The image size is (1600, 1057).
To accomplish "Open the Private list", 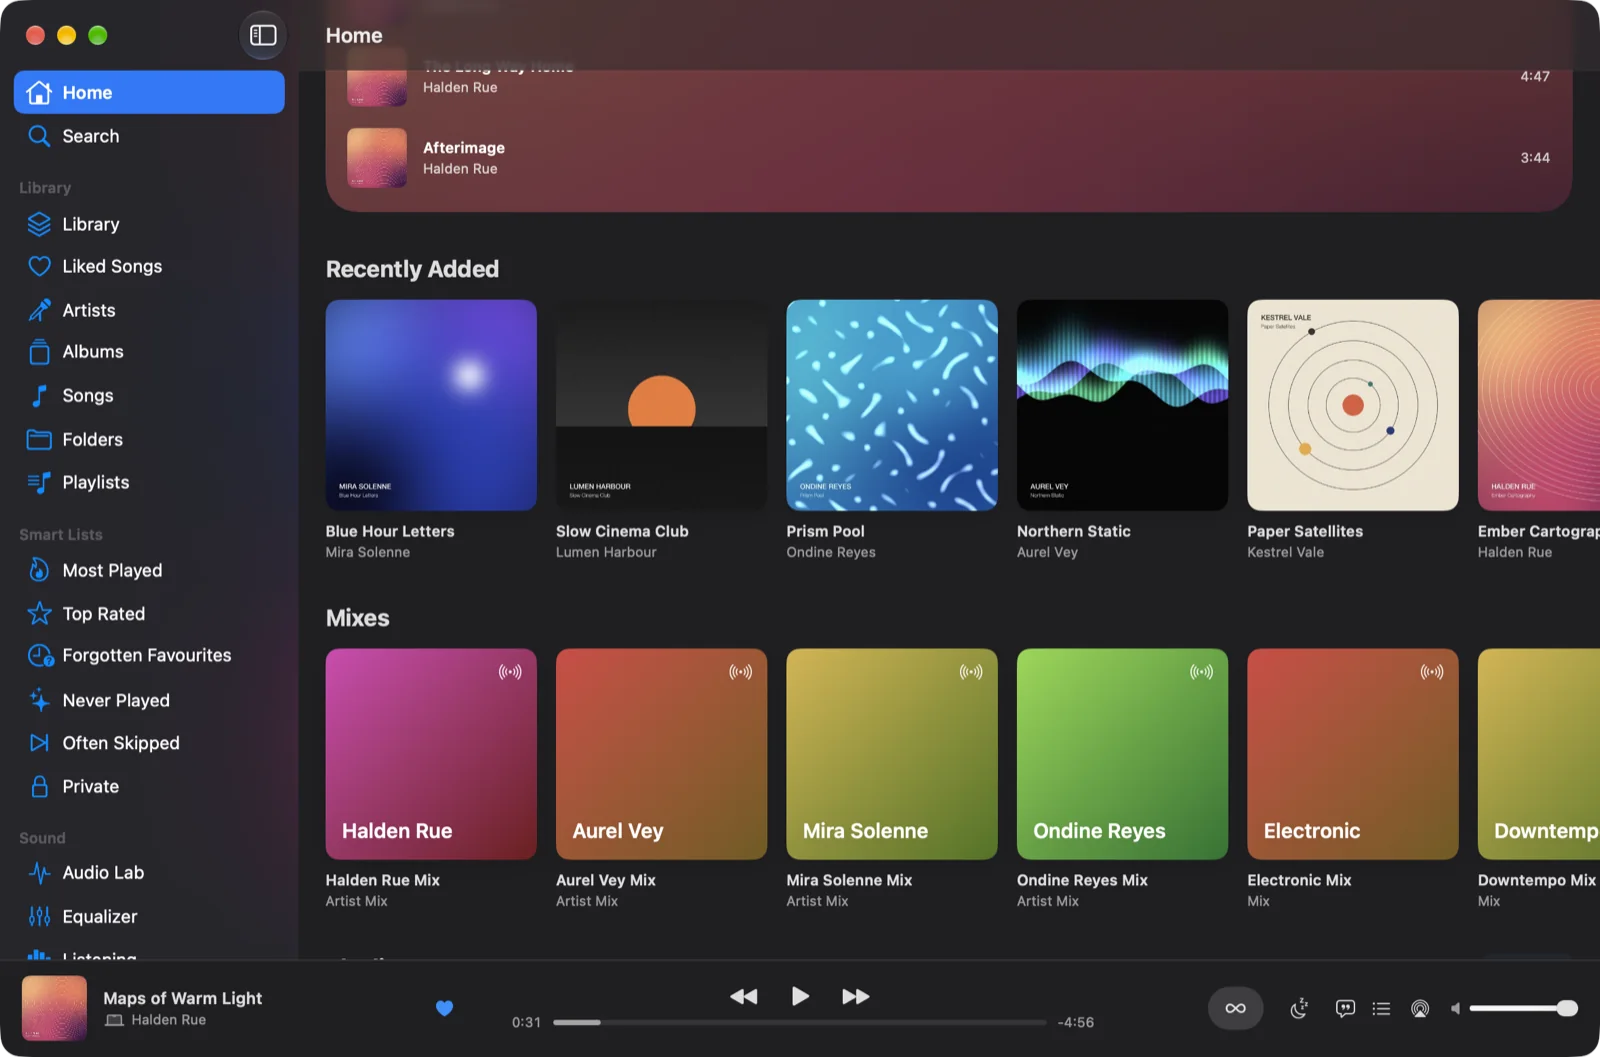I will (149, 786).
